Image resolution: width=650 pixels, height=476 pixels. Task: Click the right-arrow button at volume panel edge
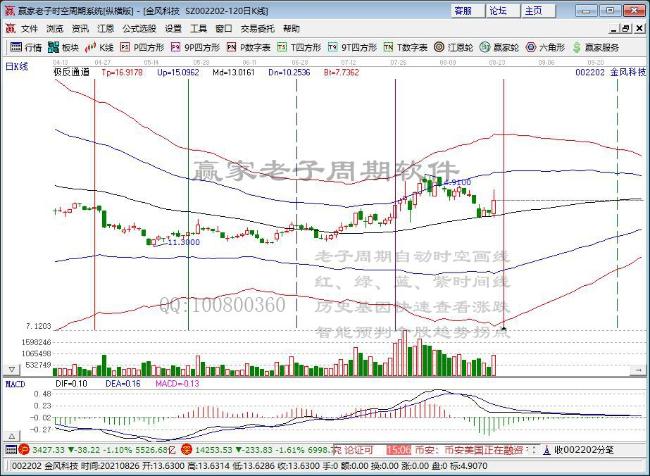coord(638,369)
